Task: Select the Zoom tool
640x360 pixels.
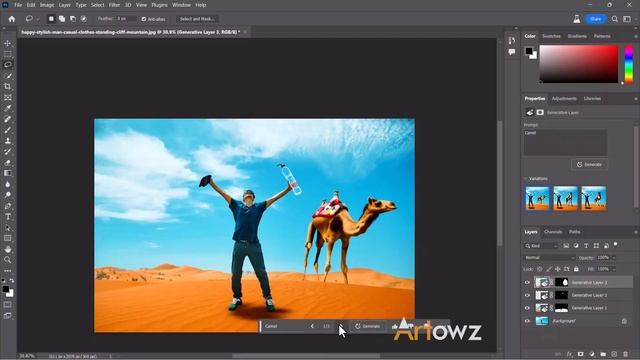Action: pyautogui.click(x=7, y=260)
